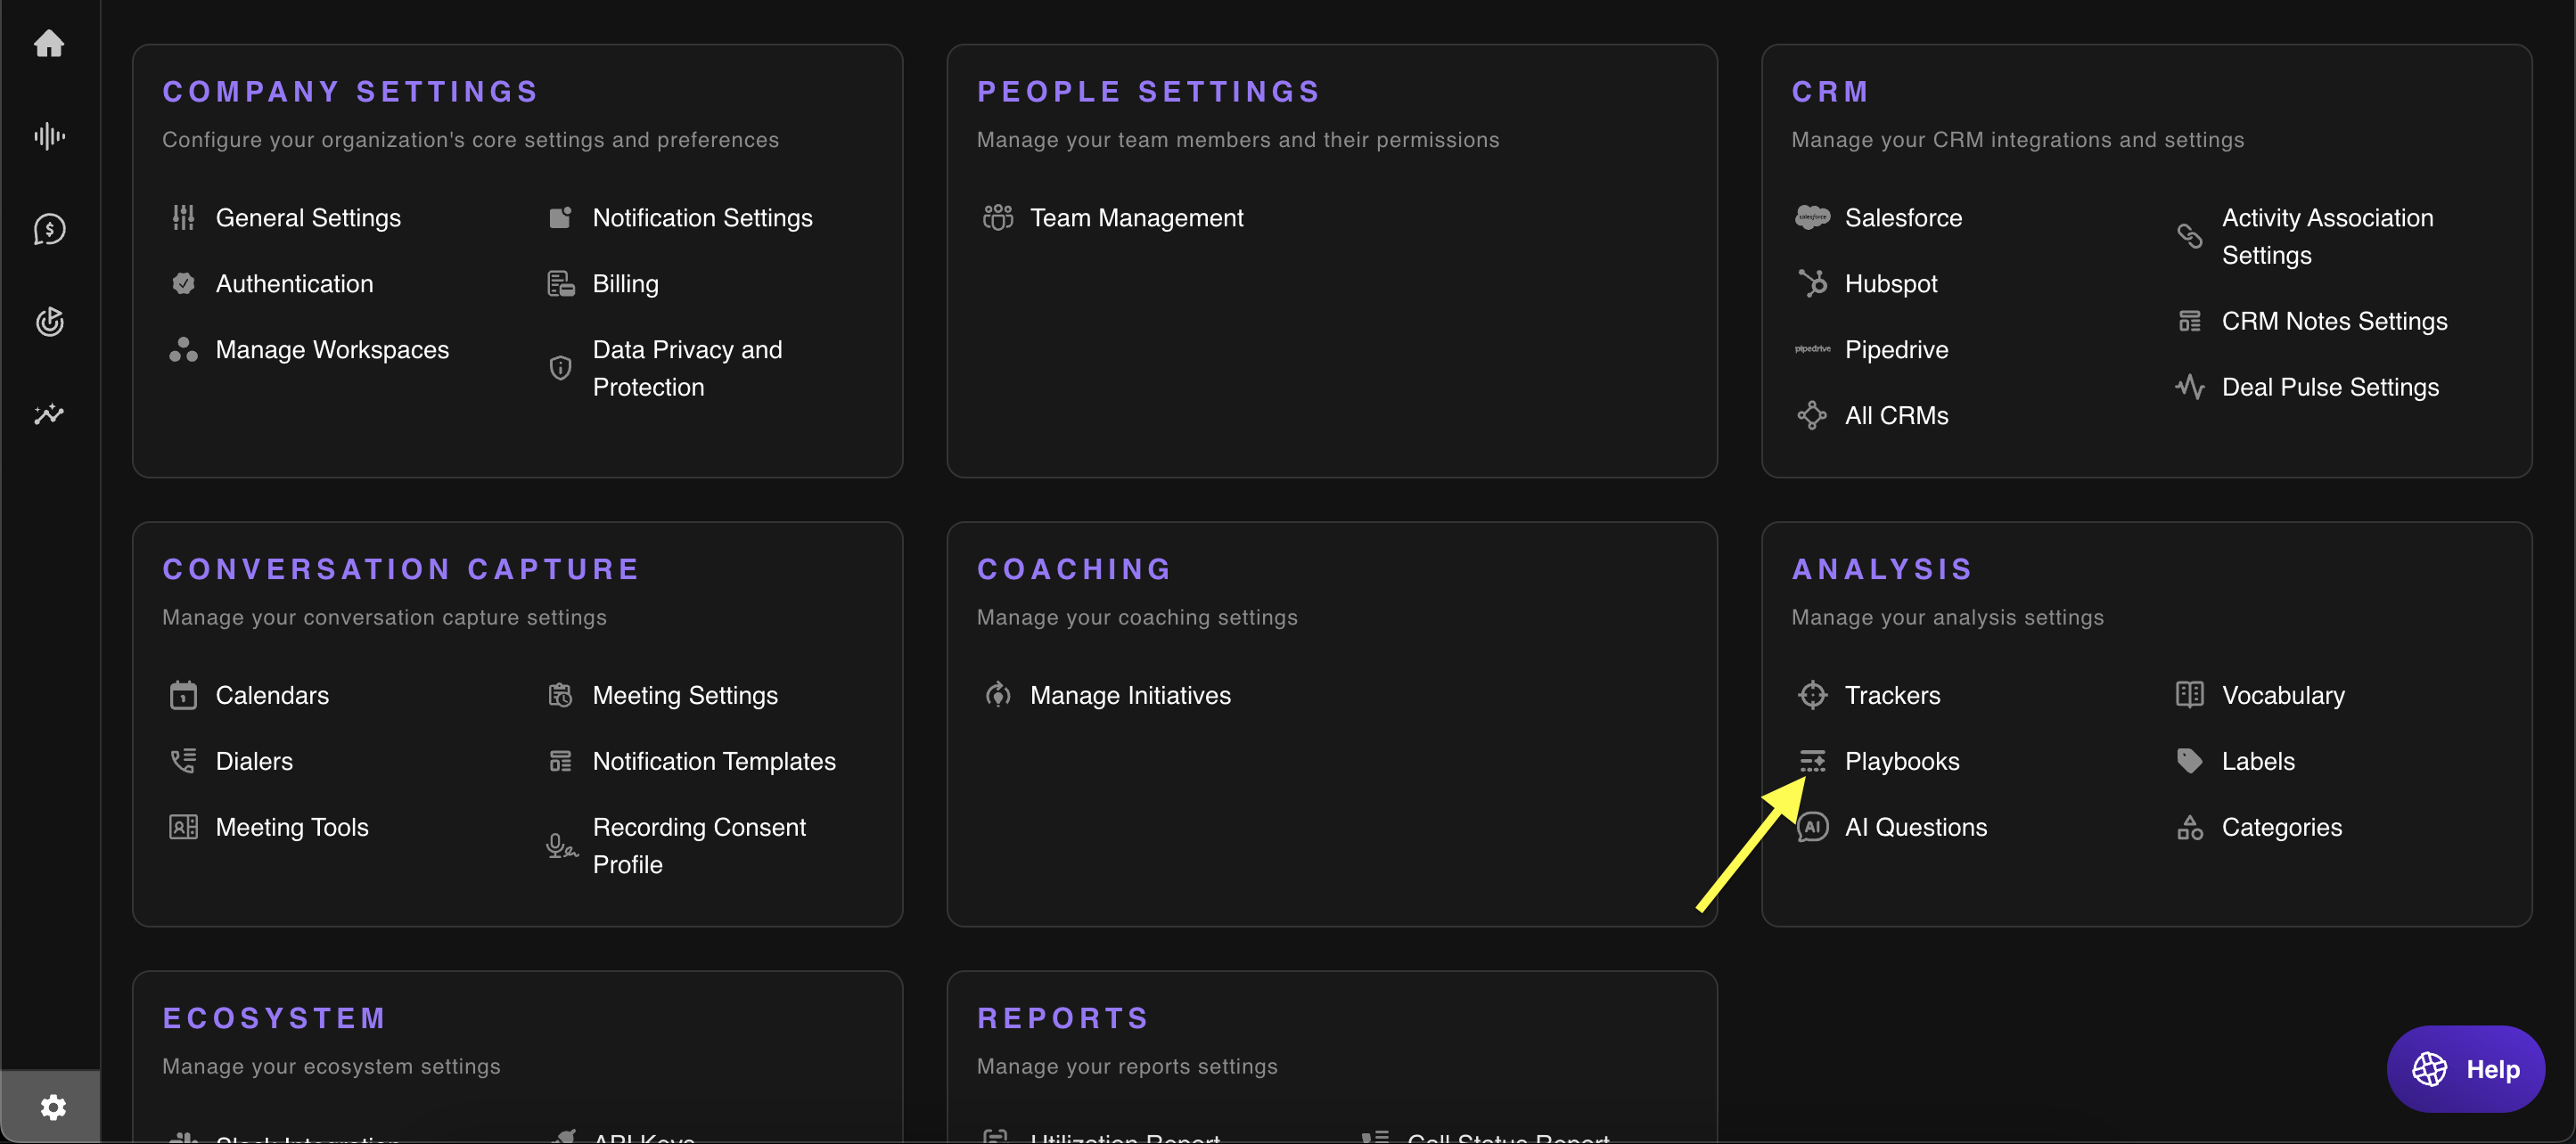Click the home icon in sidebar

point(49,43)
